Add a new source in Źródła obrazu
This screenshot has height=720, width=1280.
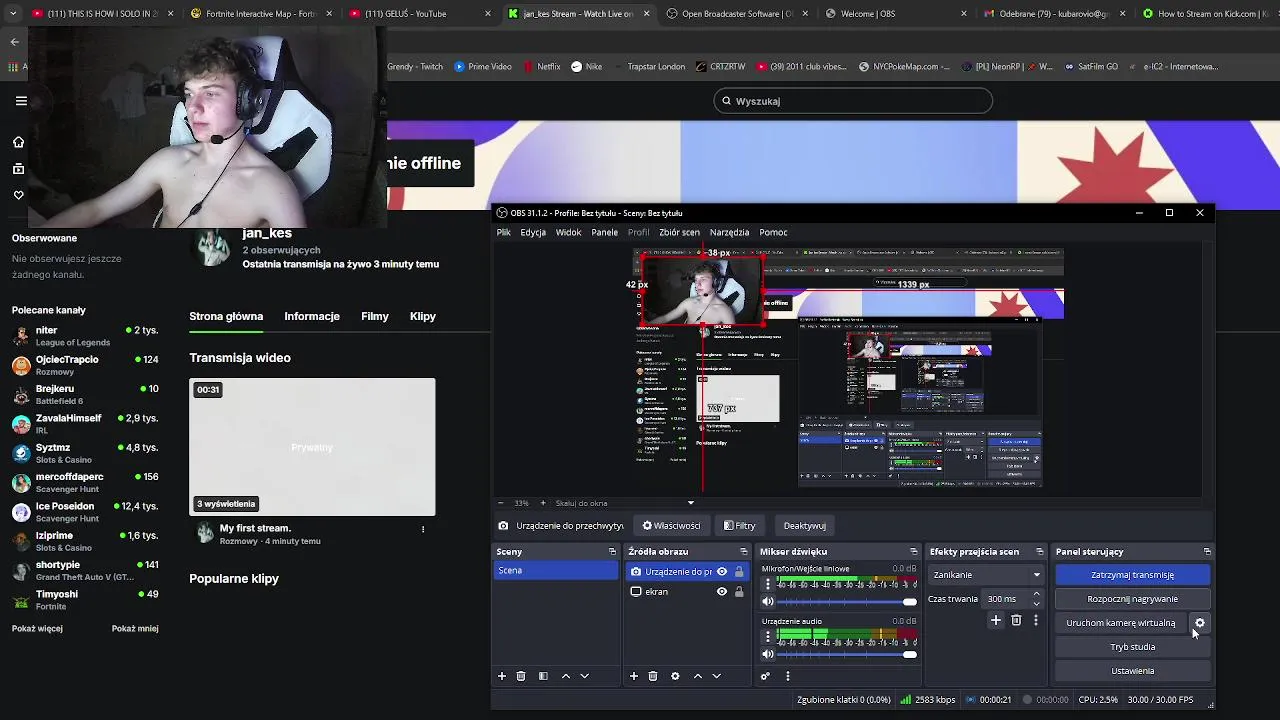(x=633, y=676)
